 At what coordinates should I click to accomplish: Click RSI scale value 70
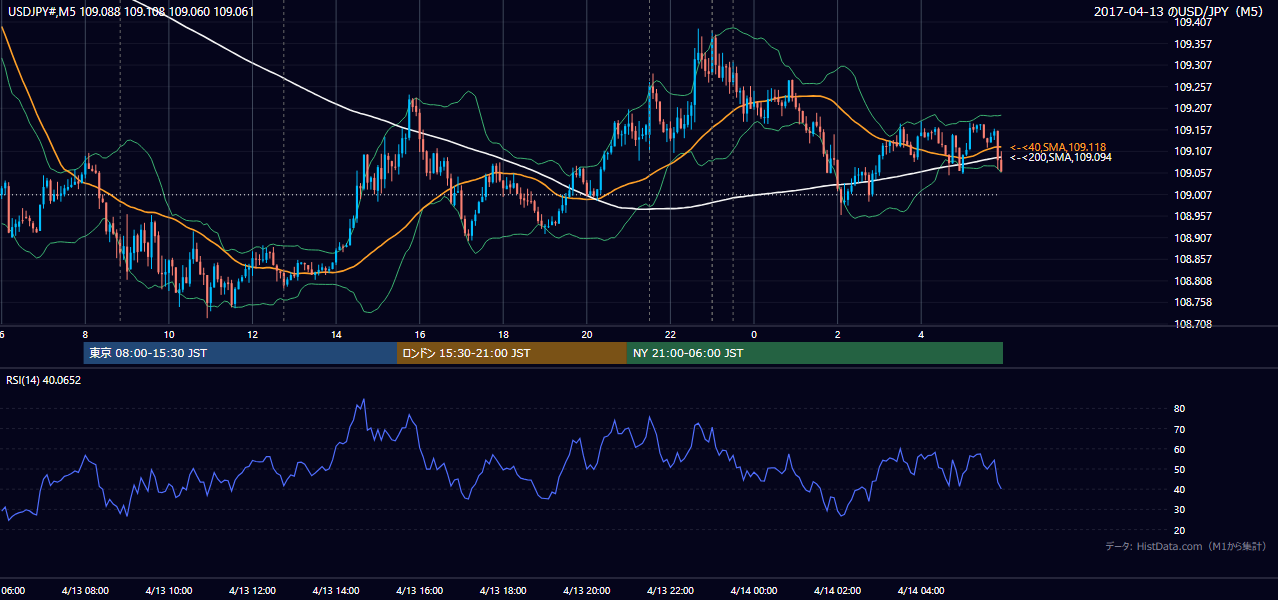pyautogui.click(x=1180, y=429)
